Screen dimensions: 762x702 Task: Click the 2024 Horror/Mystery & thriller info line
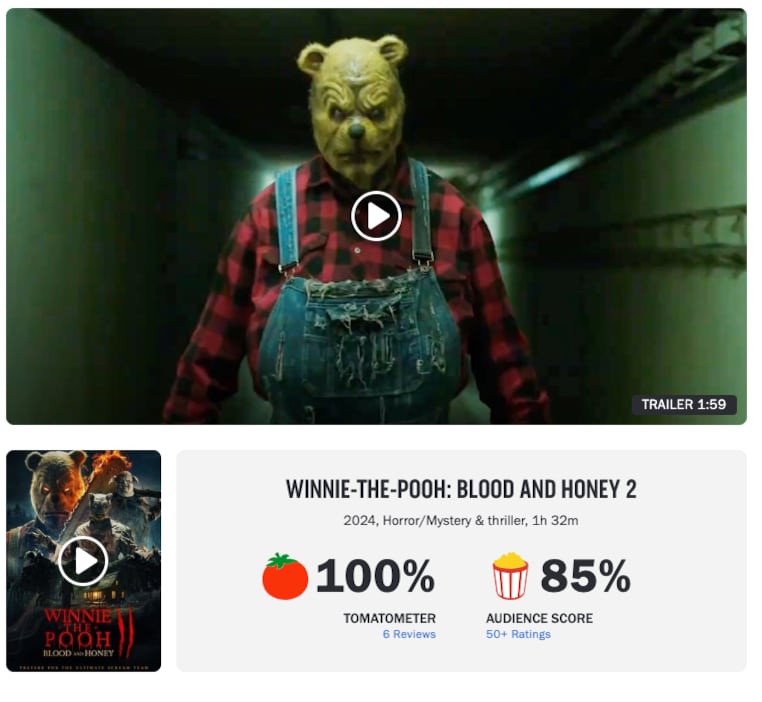pyautogui.click(x=461, y=521)
